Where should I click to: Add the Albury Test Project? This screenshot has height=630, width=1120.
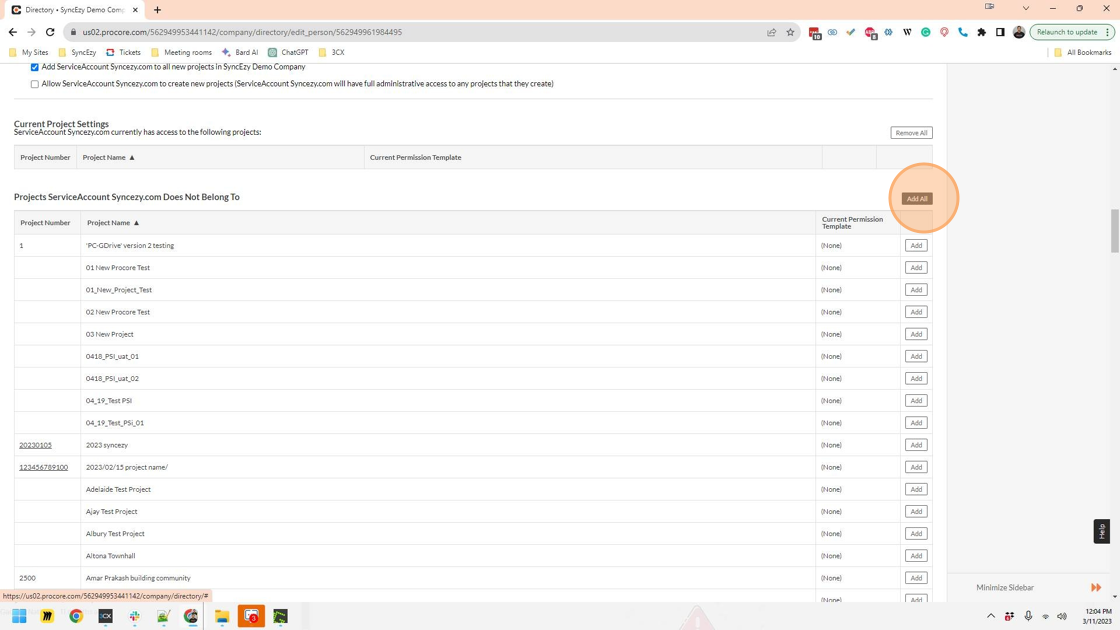pyautogui.click(x=916, y=533)
